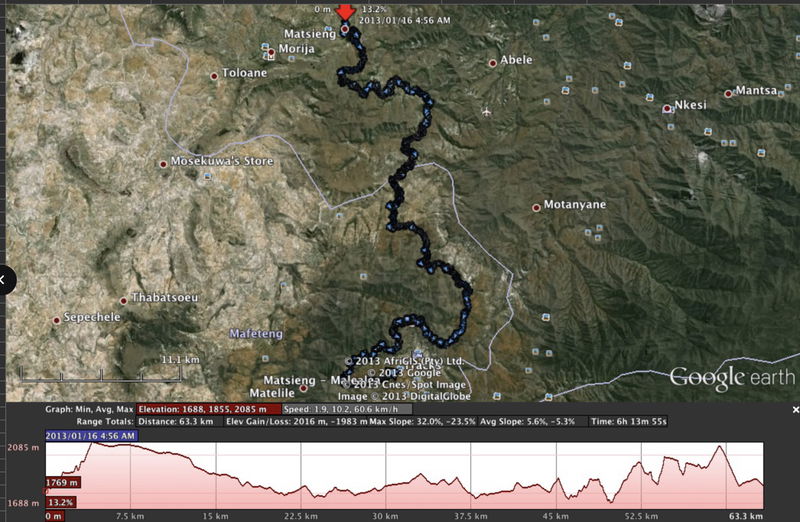The image size is (800, 522).
Task: Click the Motanyane place marker
Action: 536,207
